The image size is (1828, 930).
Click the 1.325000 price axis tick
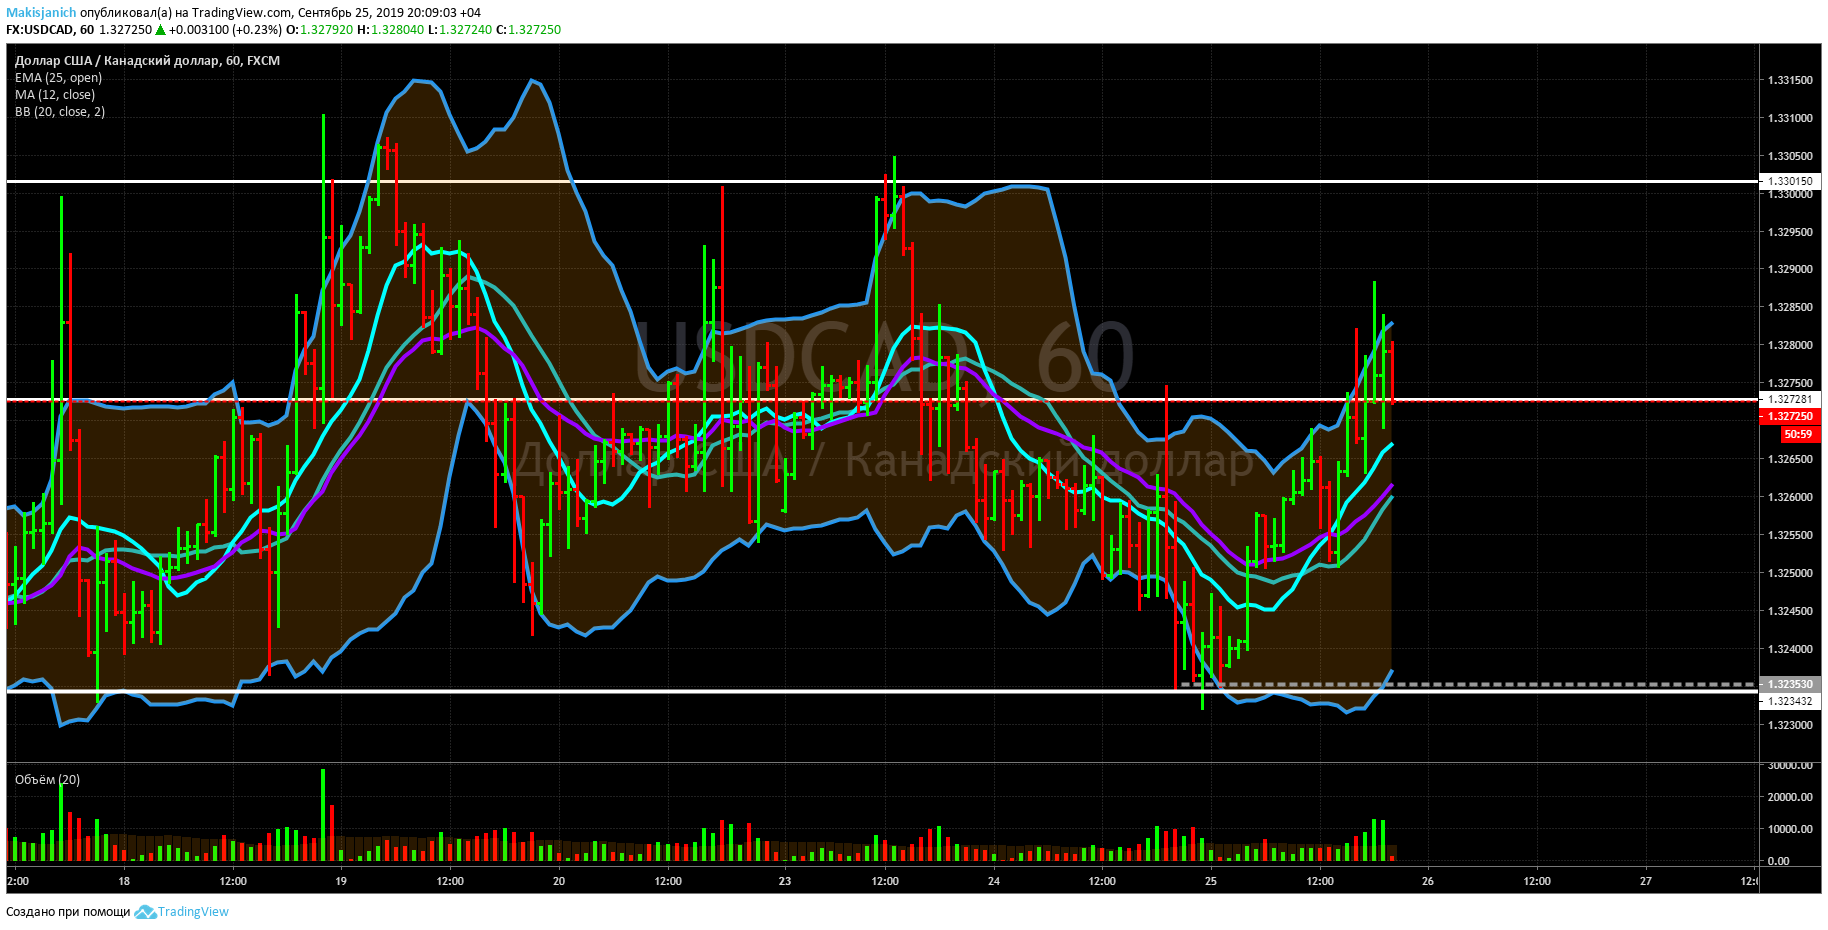tap(1790, 573)
